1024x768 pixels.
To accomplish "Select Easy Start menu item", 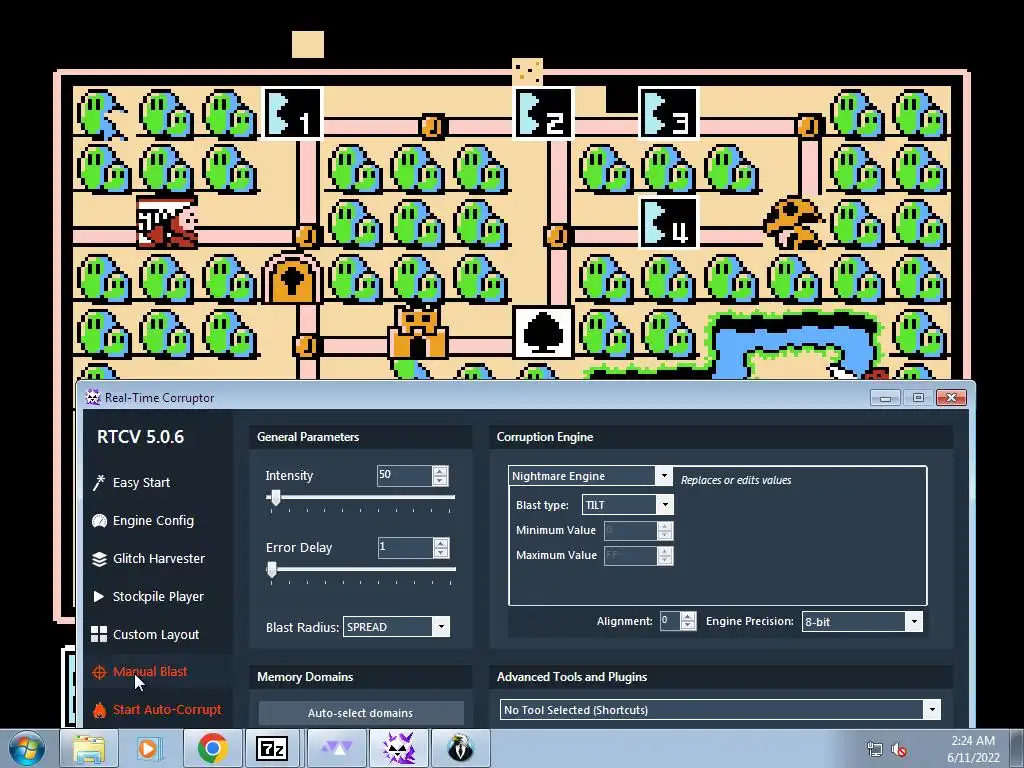I will [x=141, y=483].
